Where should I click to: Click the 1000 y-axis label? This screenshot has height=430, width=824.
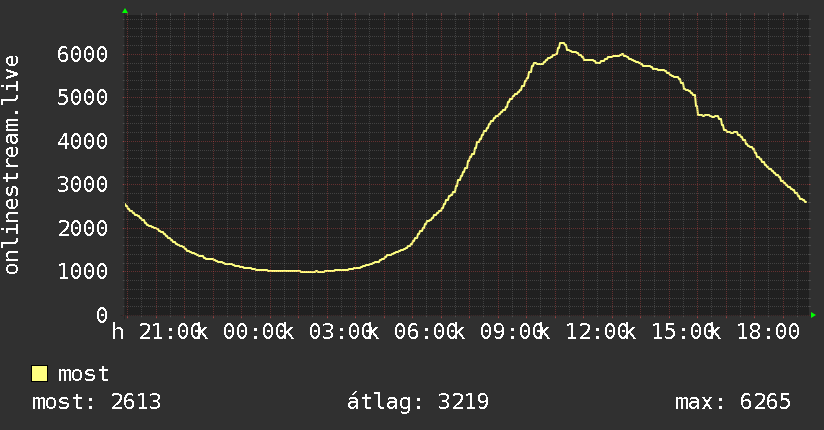pyautogui.click(x=83, y=271)
